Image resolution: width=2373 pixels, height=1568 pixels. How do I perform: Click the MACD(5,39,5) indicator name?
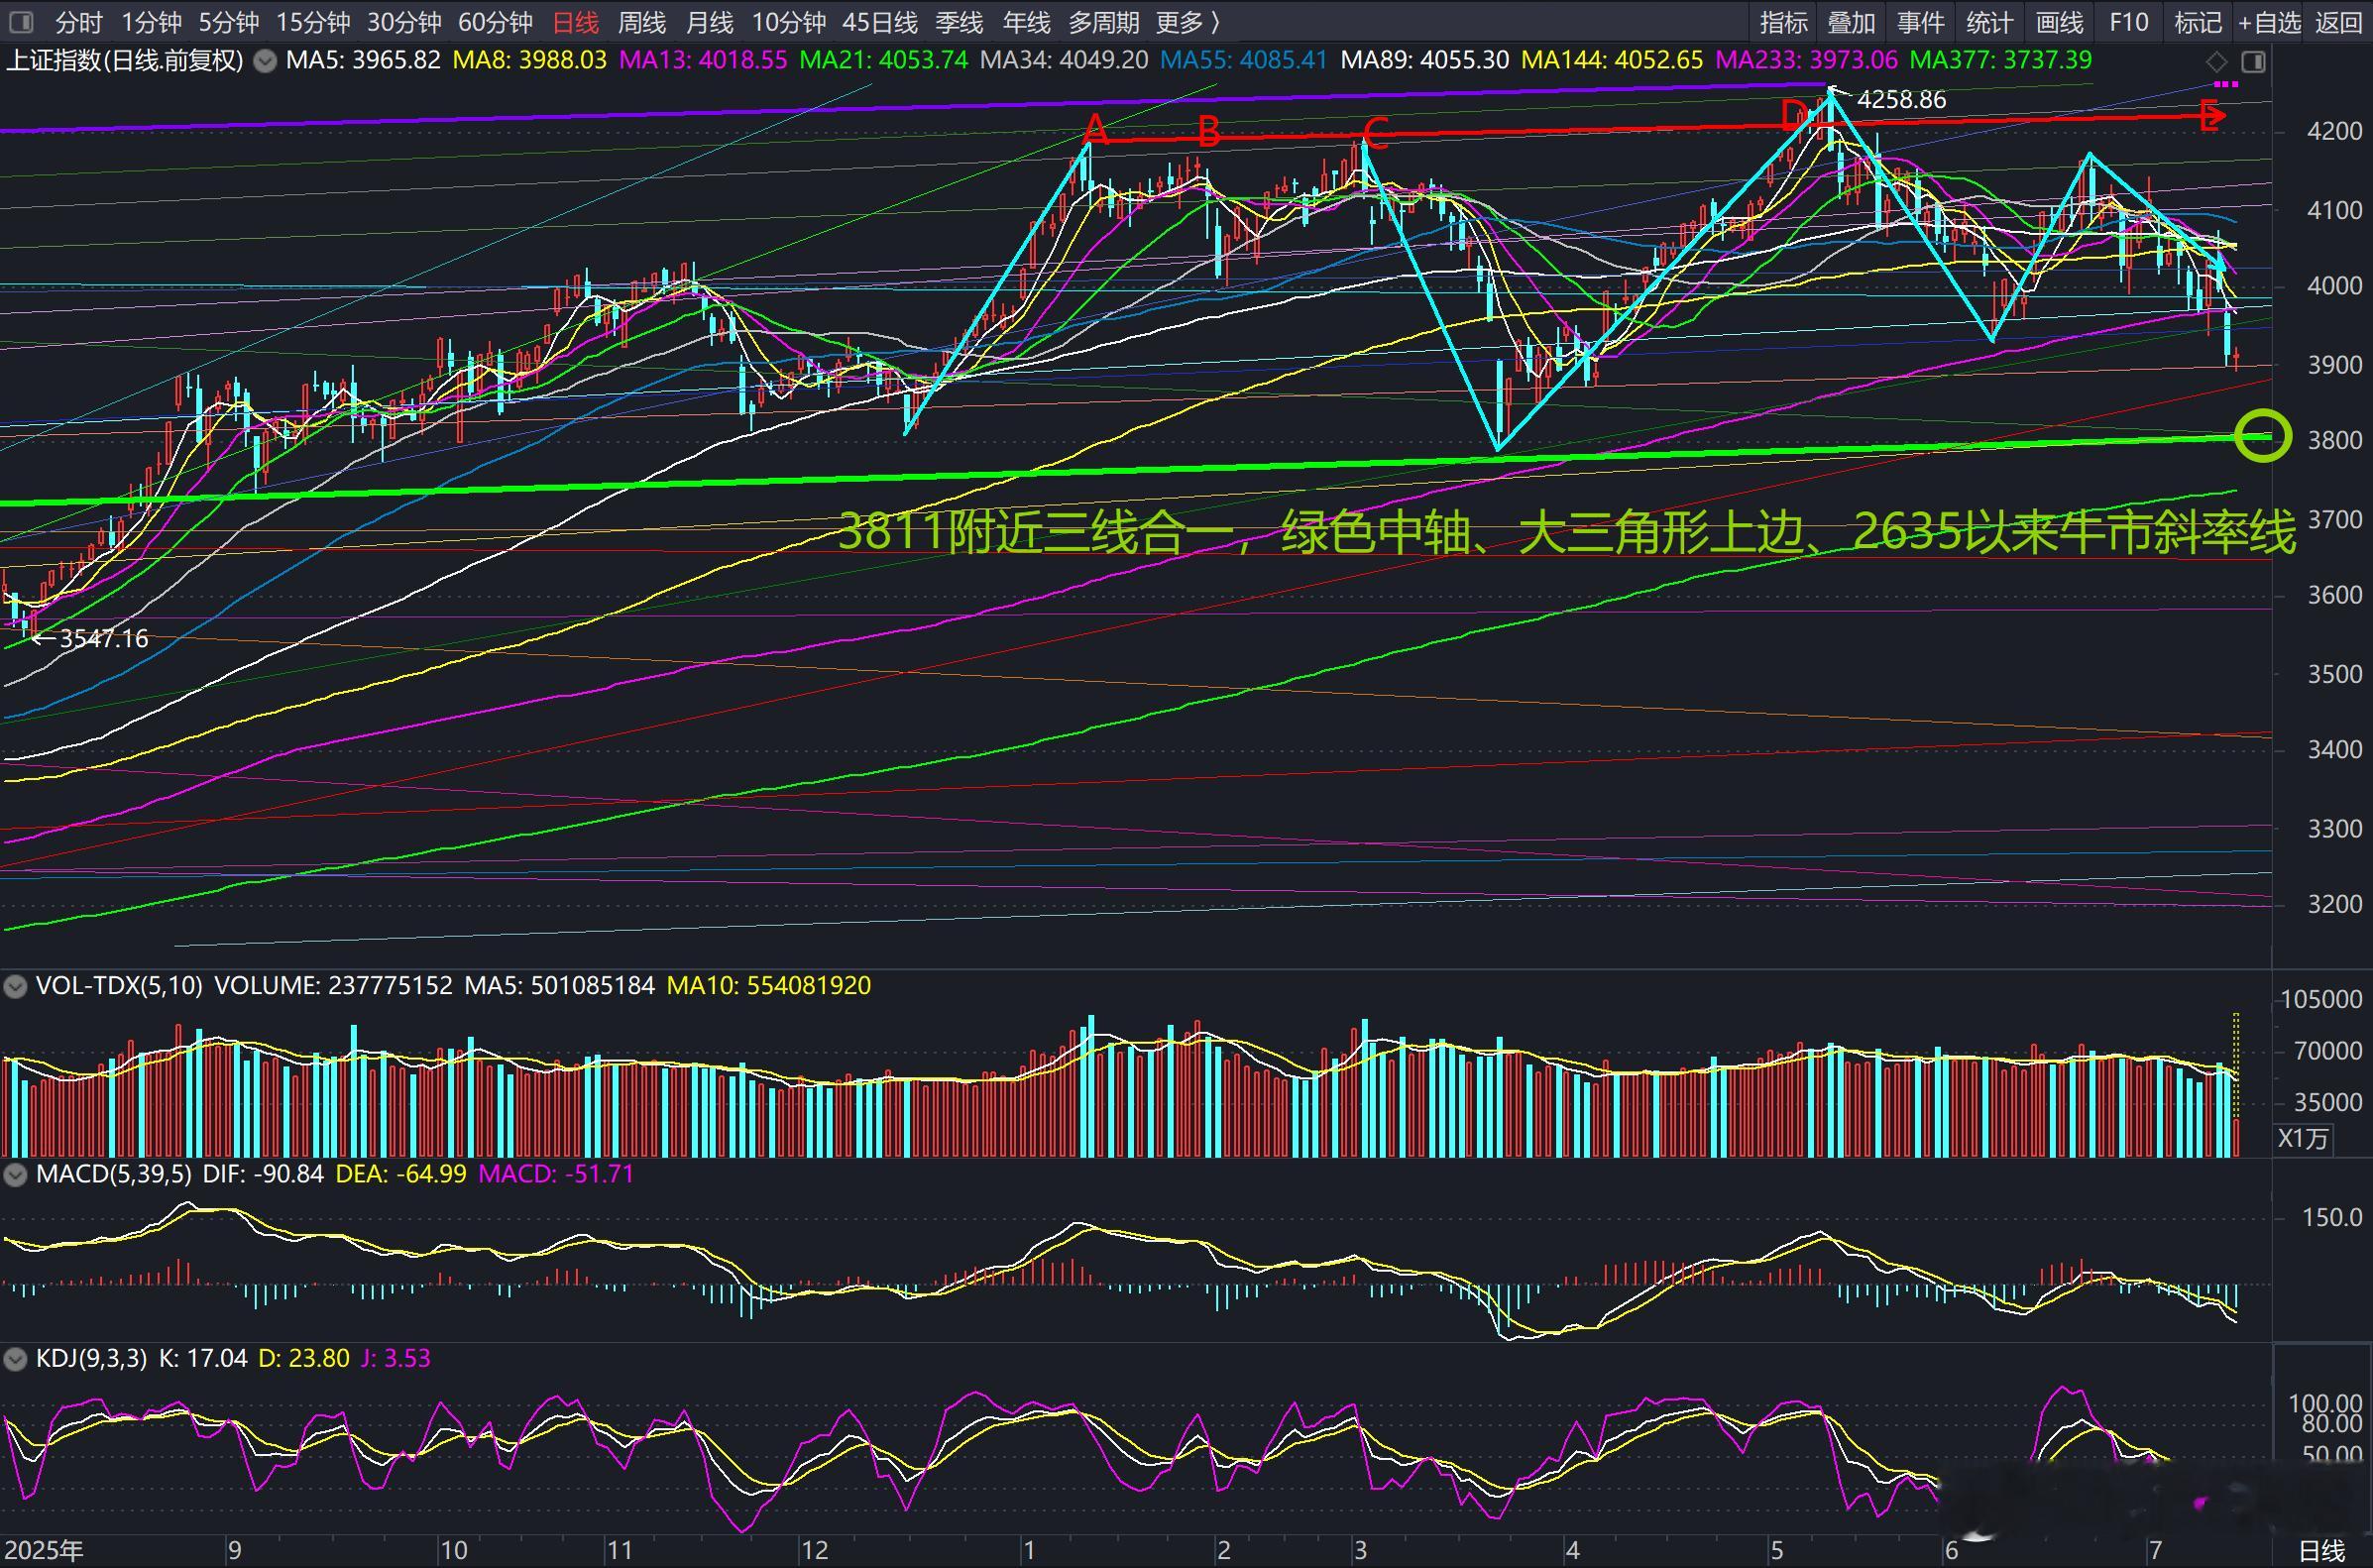point(113,1174)
